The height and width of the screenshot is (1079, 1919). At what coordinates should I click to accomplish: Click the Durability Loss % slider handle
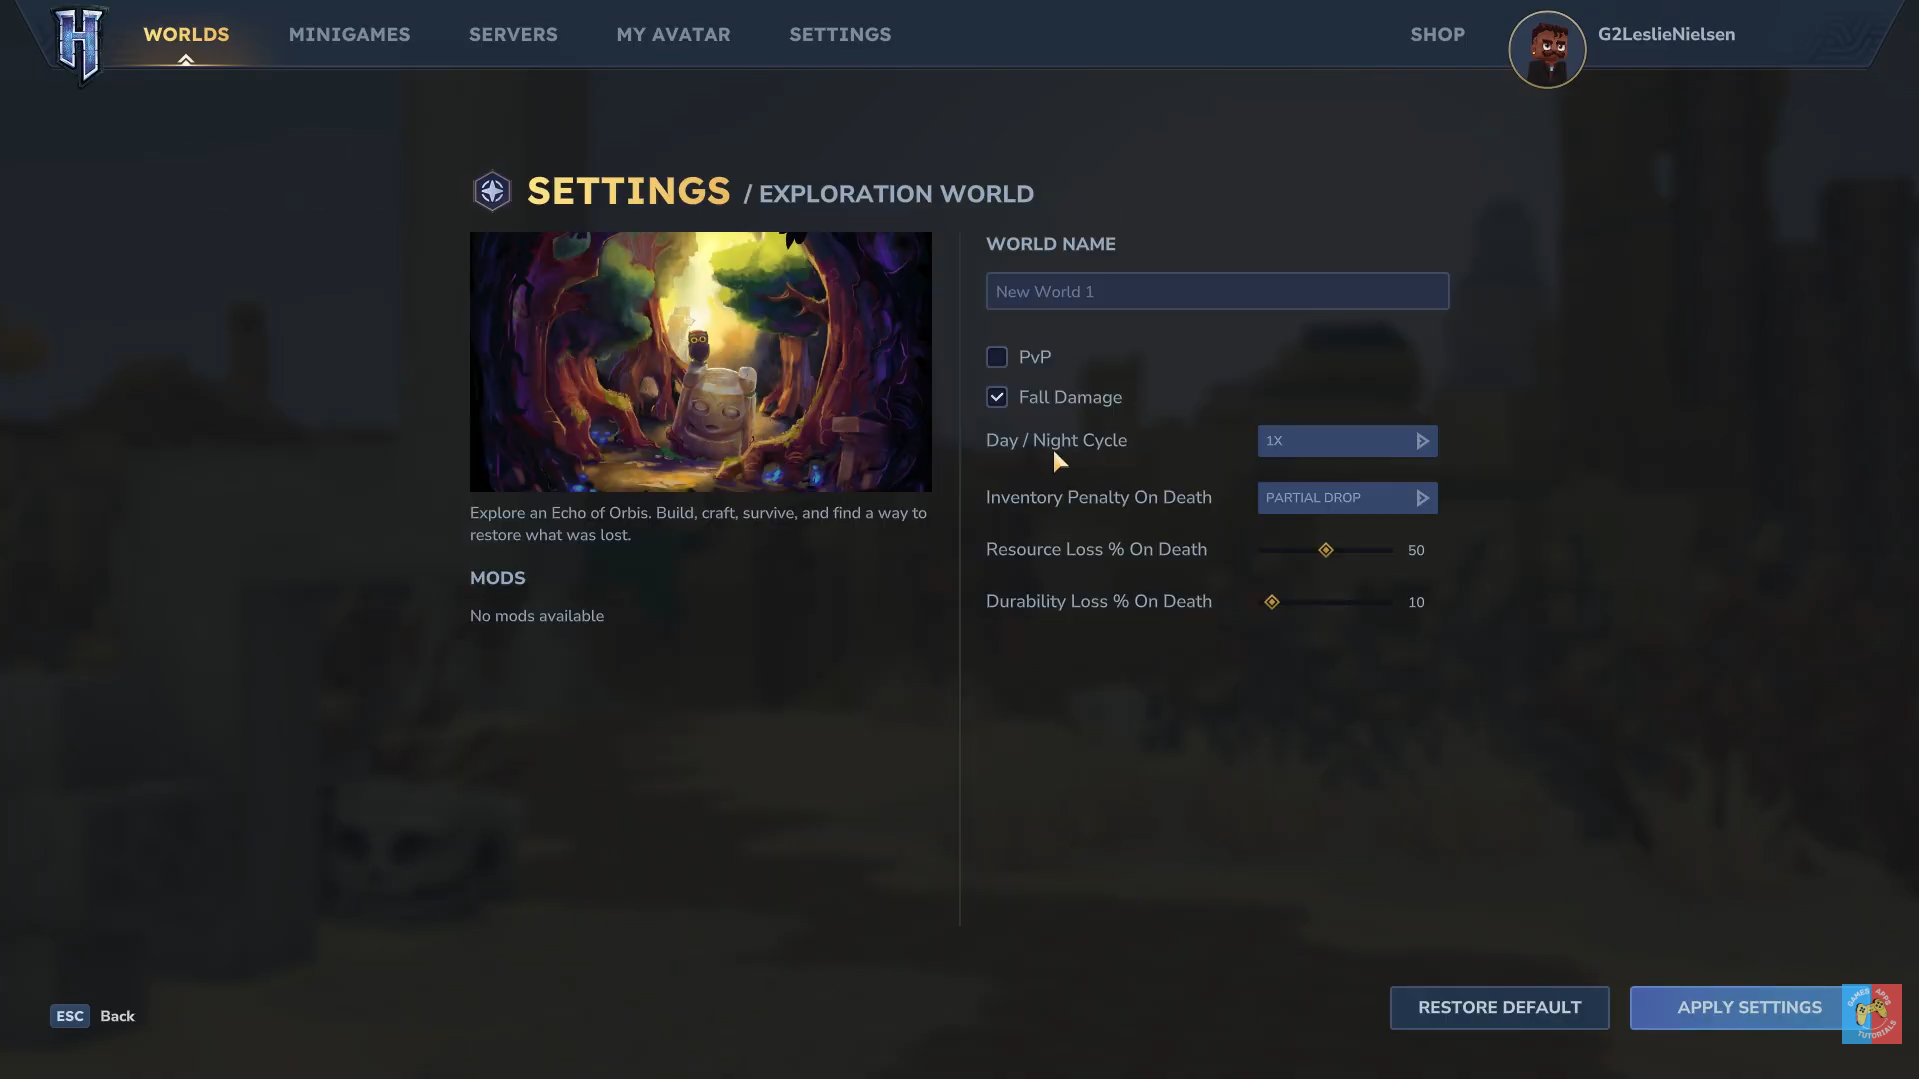(1271, 602)
